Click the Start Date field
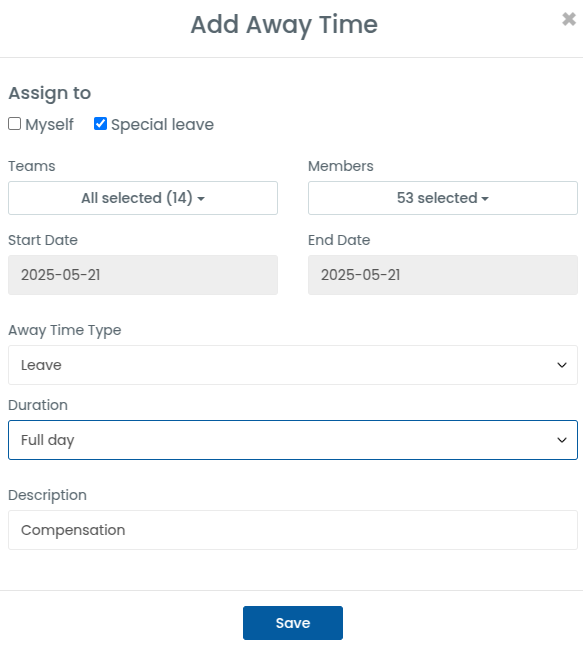Image resolution: width=583 pixels, height=649 pixels. [143, 275]
